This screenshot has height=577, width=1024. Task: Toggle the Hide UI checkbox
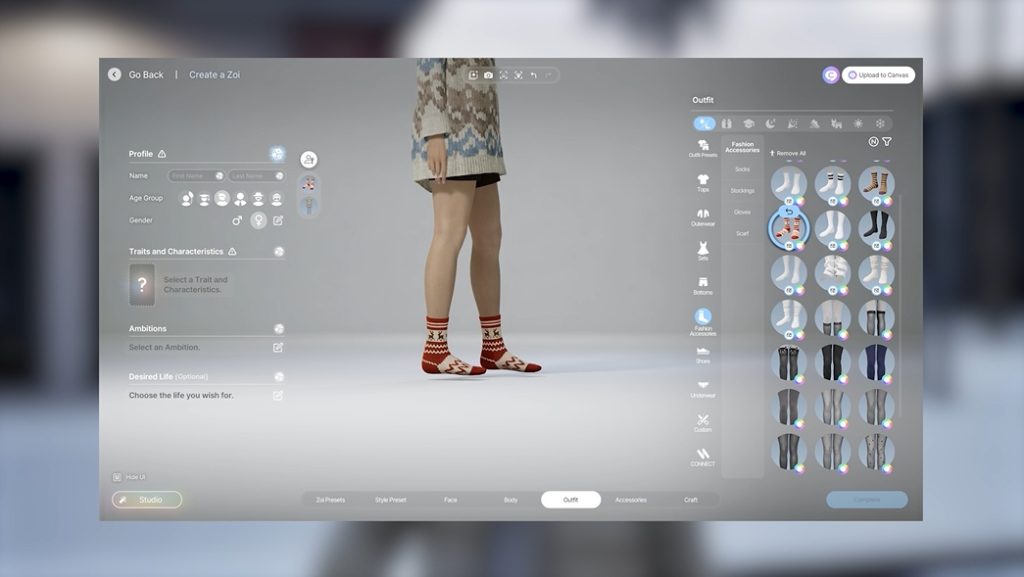pyautogui.click(x=117, y=477)
